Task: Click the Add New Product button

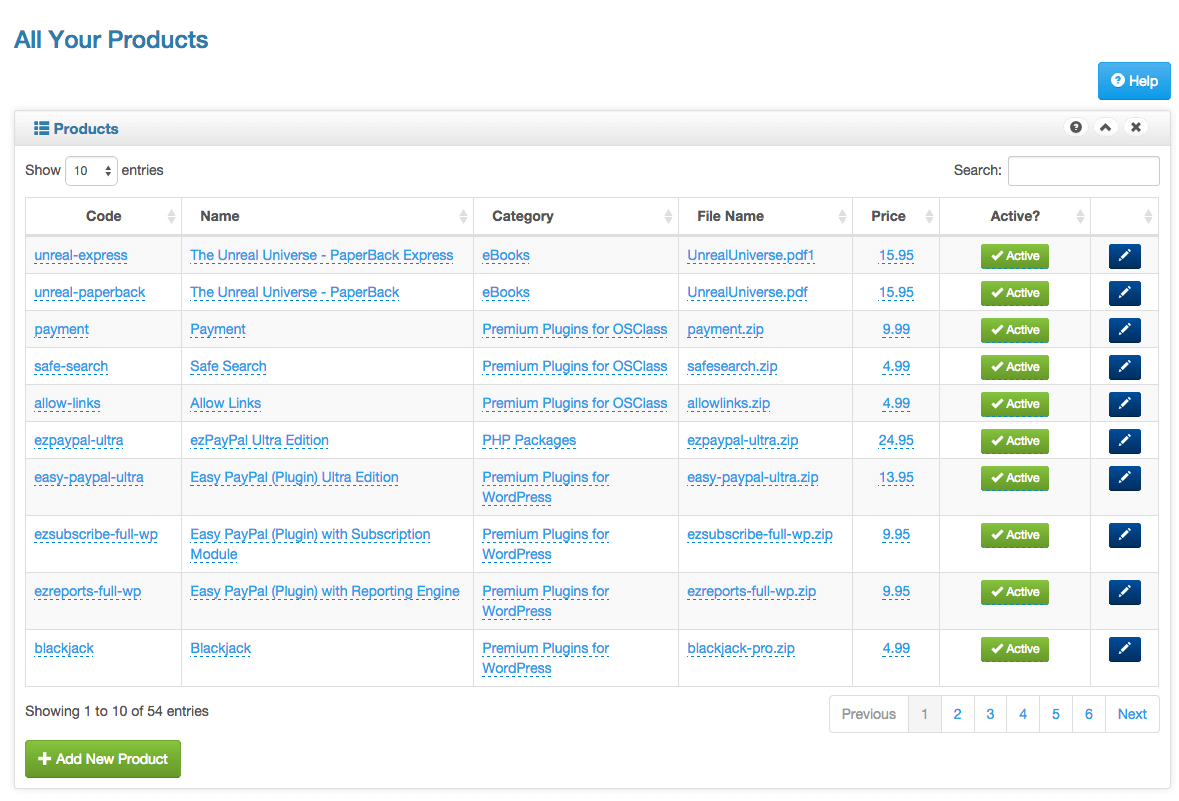Action: click(103, 759)
